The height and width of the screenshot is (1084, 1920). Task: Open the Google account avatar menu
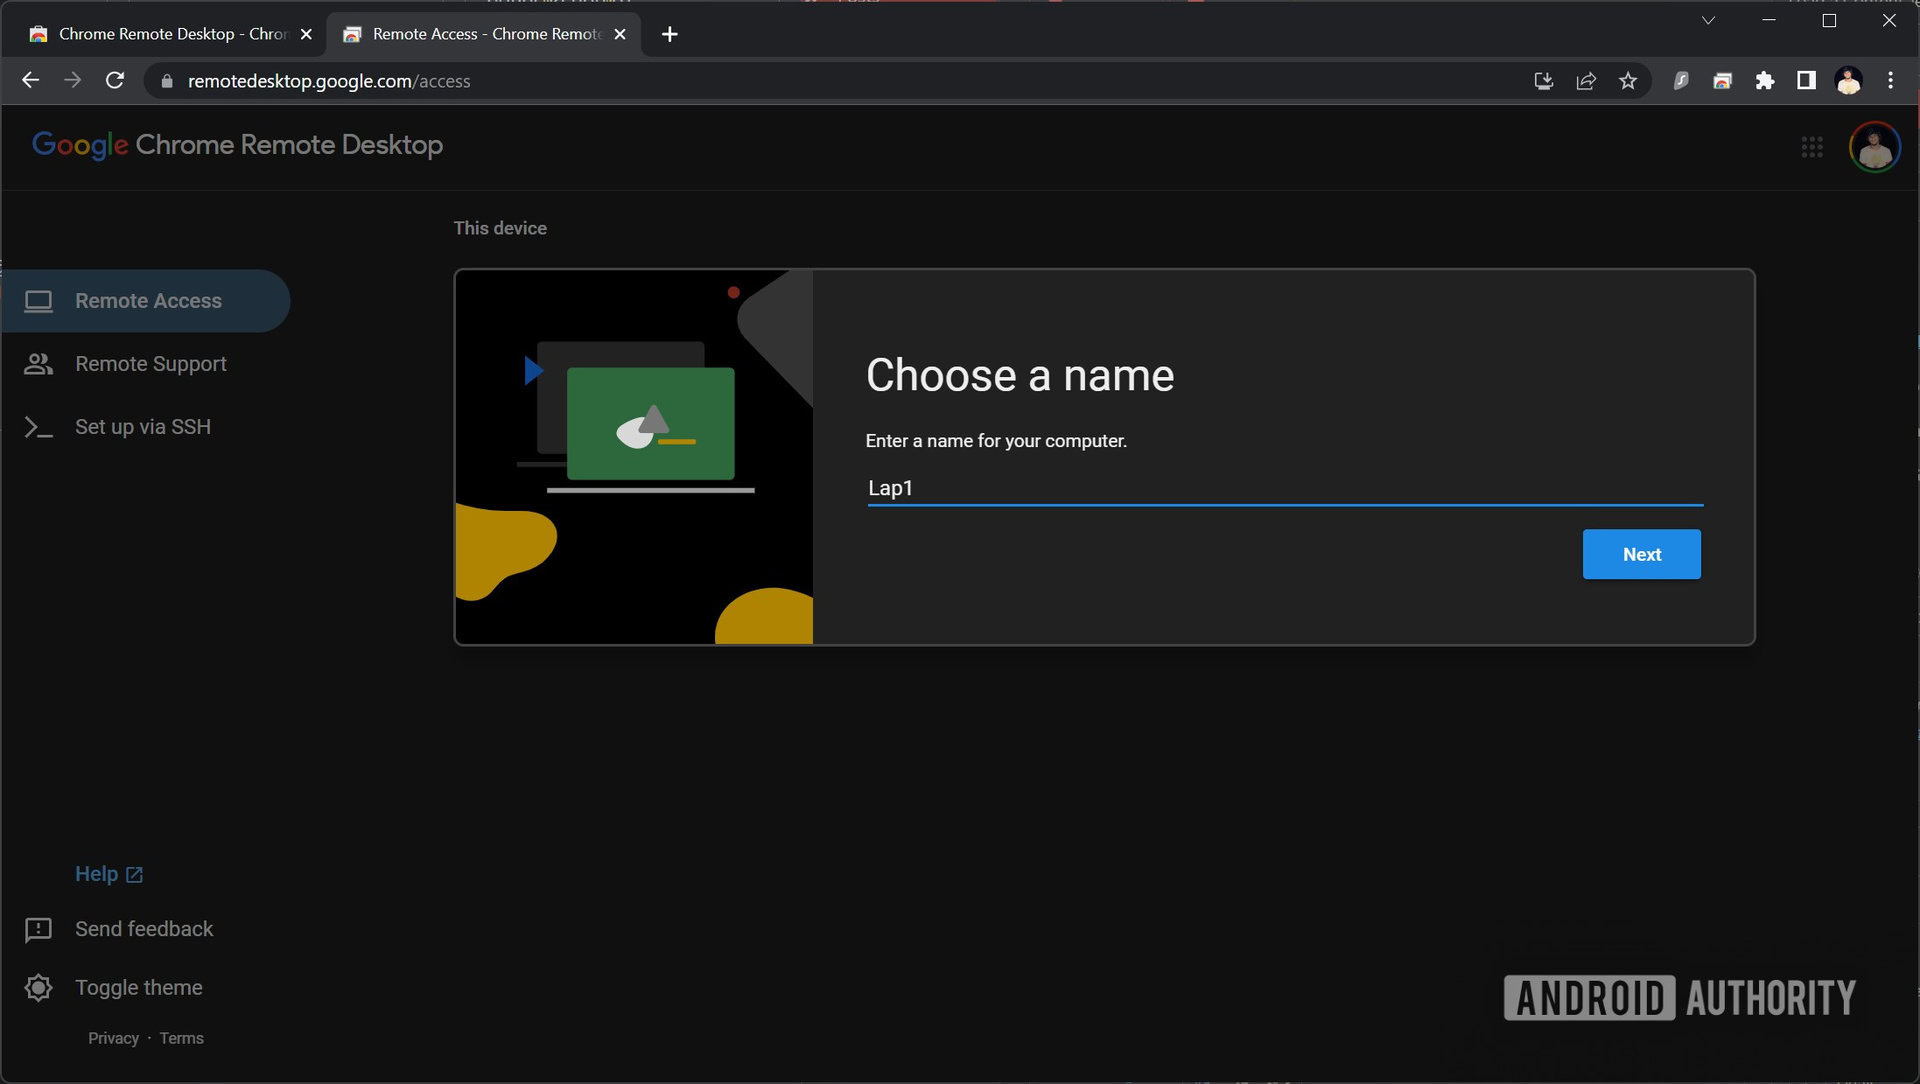tap(1874, 147)
